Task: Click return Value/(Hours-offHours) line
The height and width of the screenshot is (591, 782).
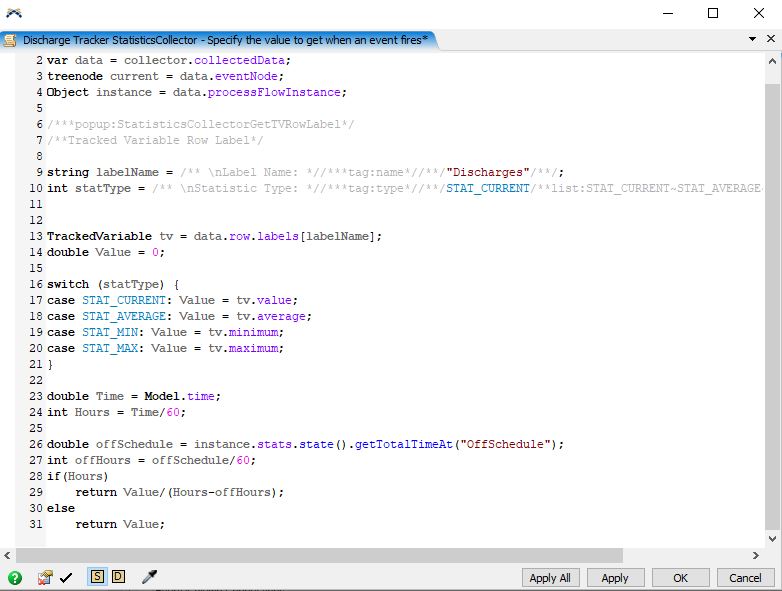Action: point(180,492)
